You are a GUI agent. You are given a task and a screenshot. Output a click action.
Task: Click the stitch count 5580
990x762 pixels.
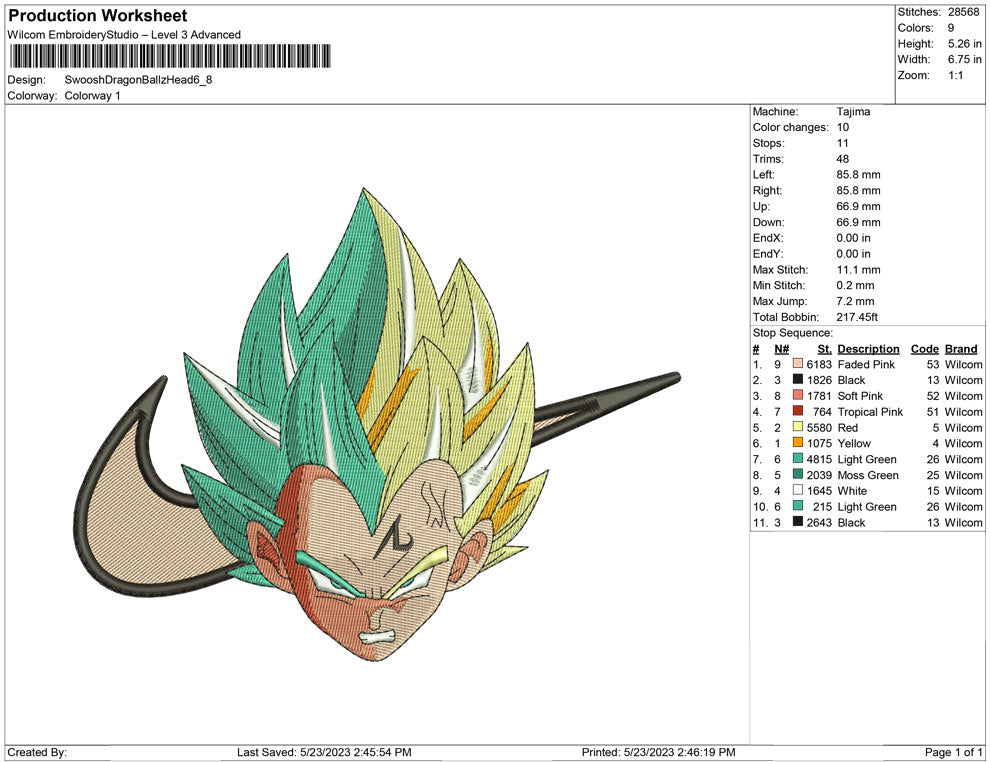click(x=819, y=427)
